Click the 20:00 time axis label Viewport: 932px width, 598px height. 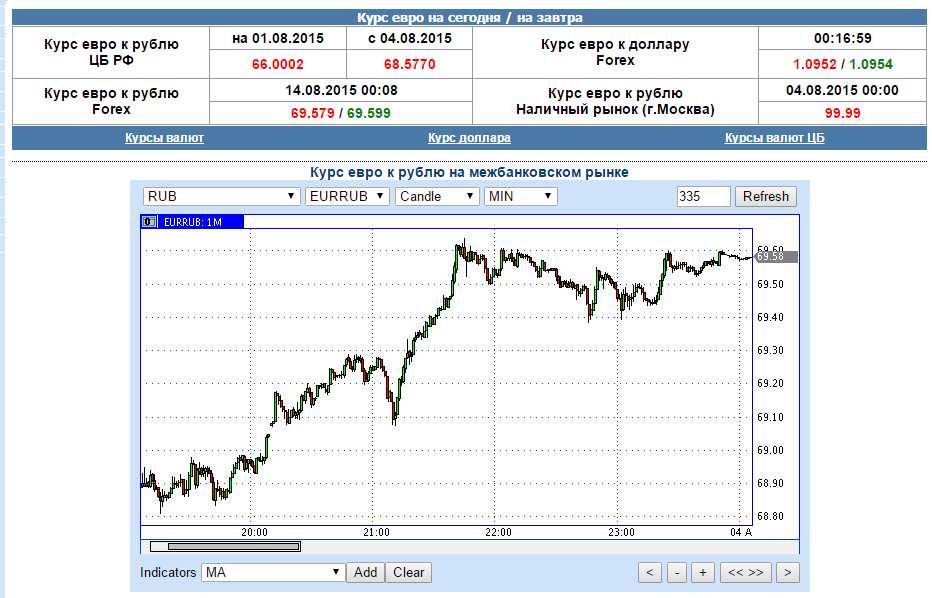pyautogui.click(x=254, y=532)
